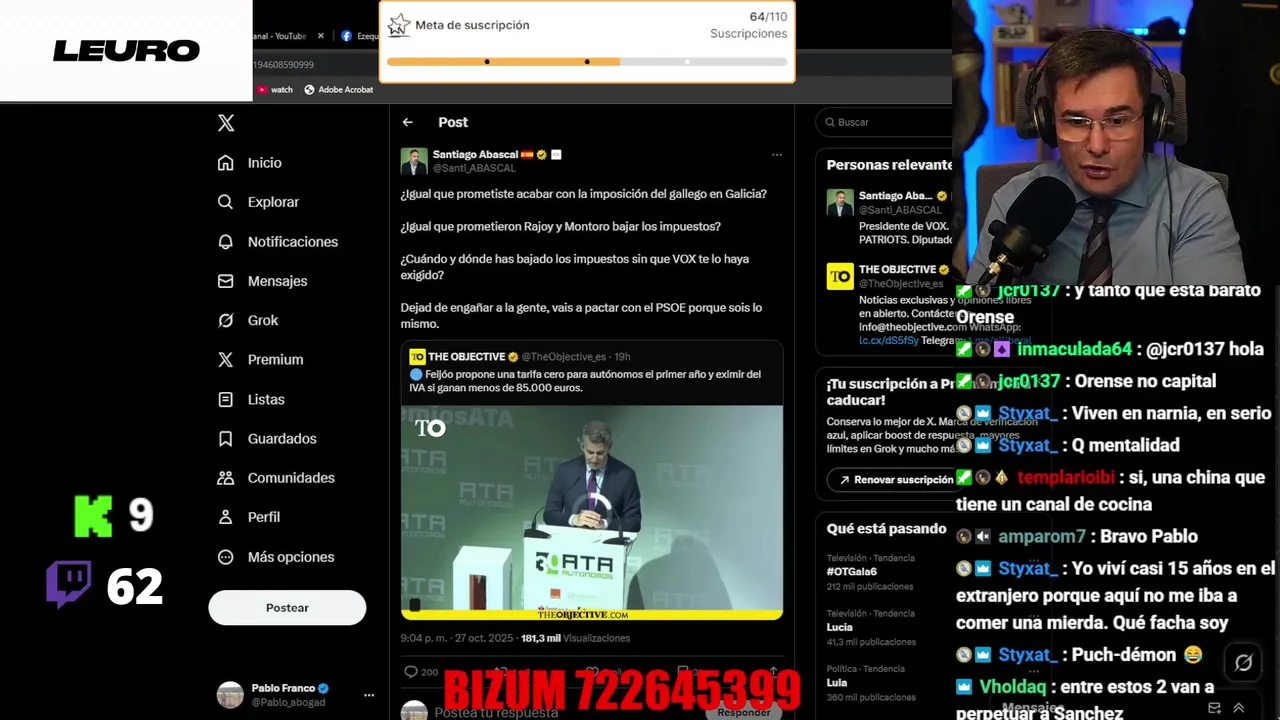
Task: Click the 9:04 p. m. timestamp
Action: [x=457, y=638]
